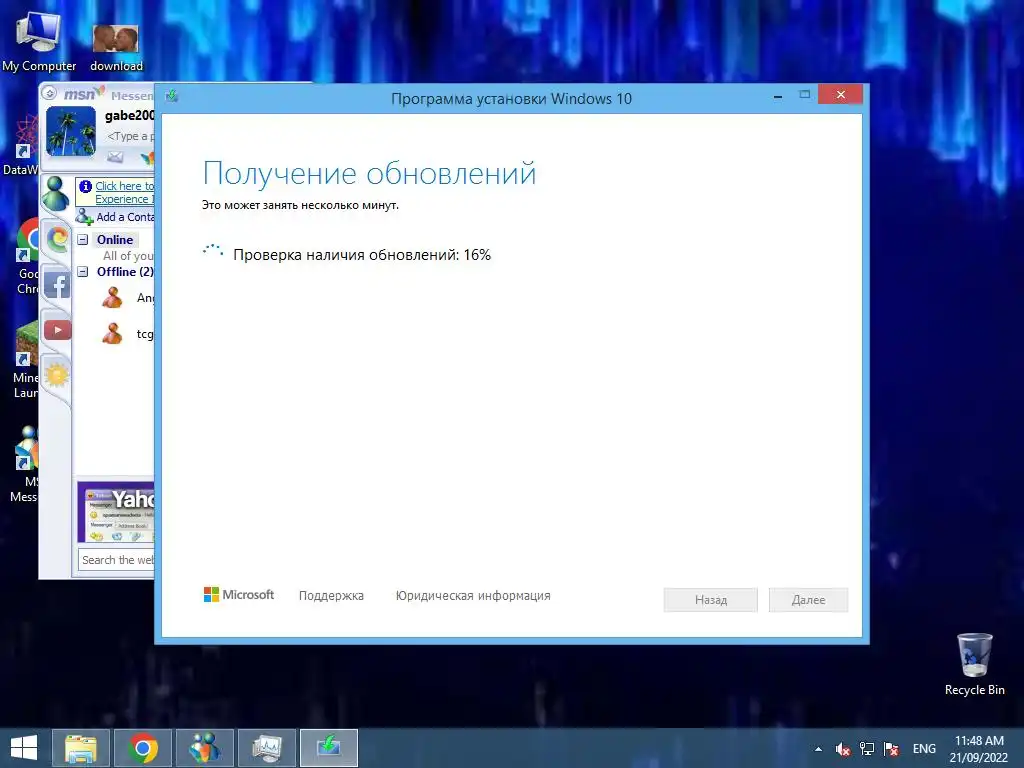Collapse the Online contacts group
Screen dimensions: 1024x768
pyautogui.click(x=83, y=240)
